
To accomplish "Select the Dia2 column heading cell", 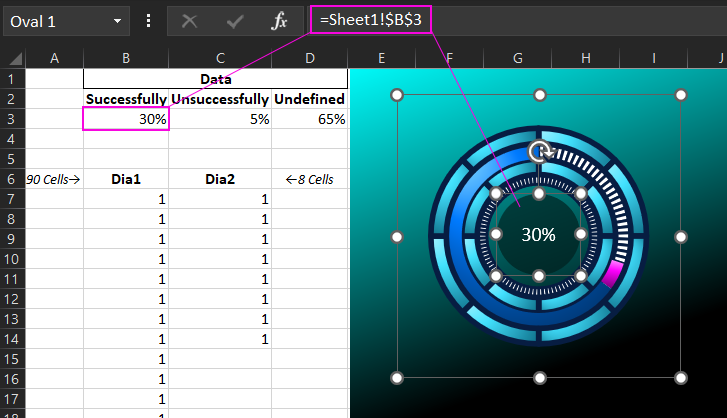I will pos(220,179).
